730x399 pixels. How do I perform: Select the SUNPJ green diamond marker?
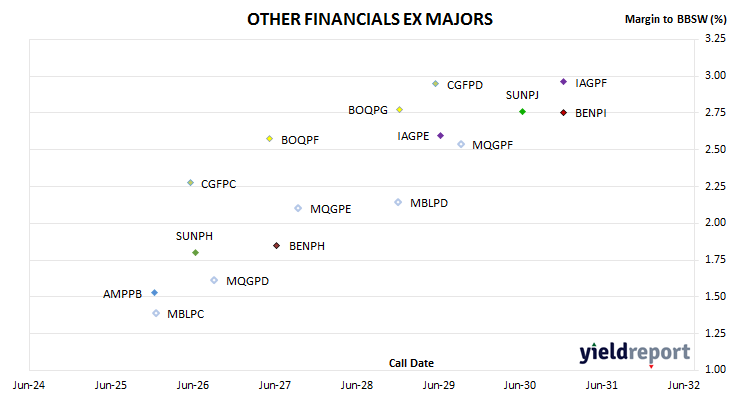(x=522, y=112)
